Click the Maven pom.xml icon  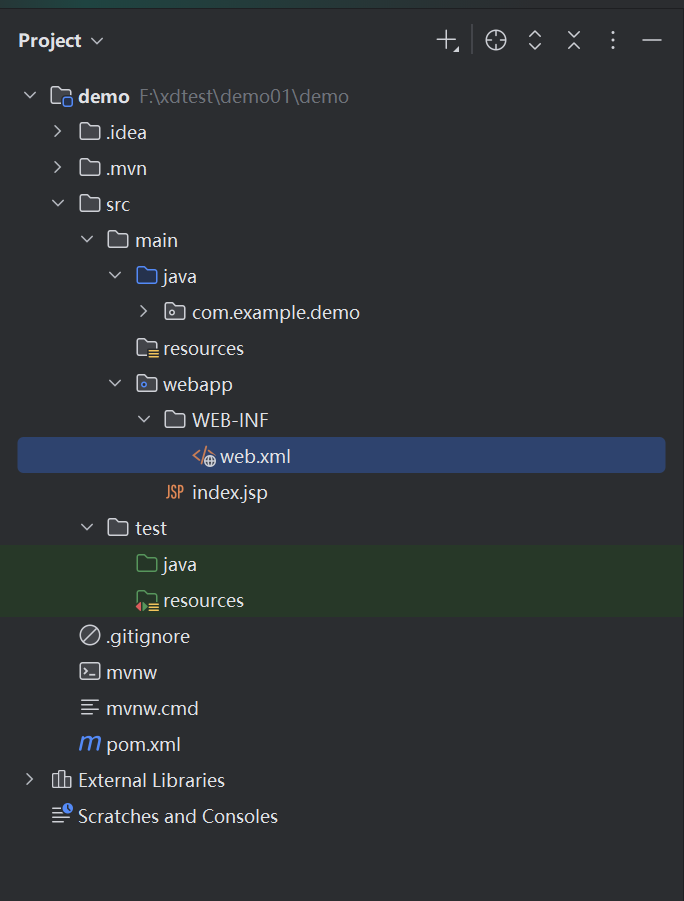pyautogui.click(x=90, y=744)
